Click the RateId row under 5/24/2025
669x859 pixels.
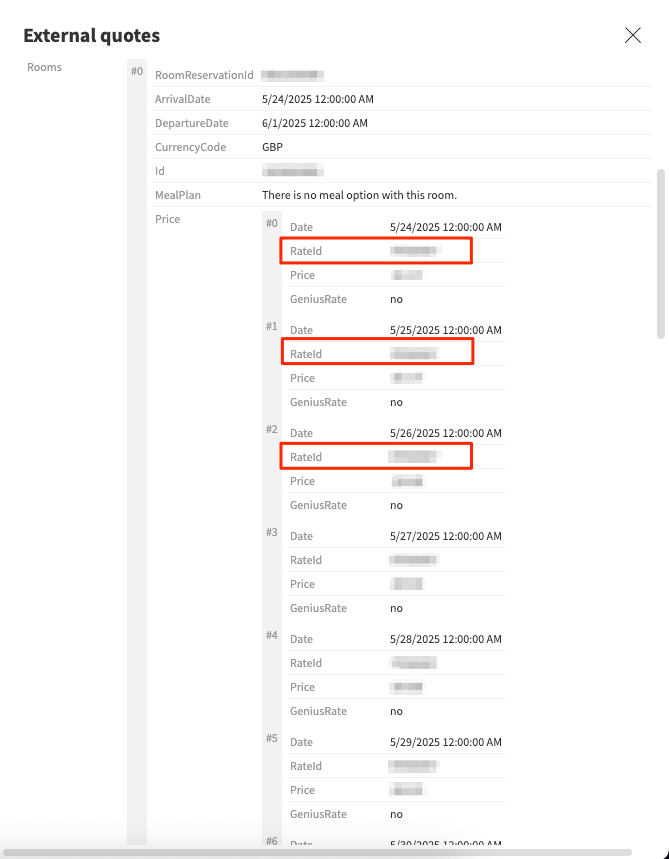(x=375, y=251)
